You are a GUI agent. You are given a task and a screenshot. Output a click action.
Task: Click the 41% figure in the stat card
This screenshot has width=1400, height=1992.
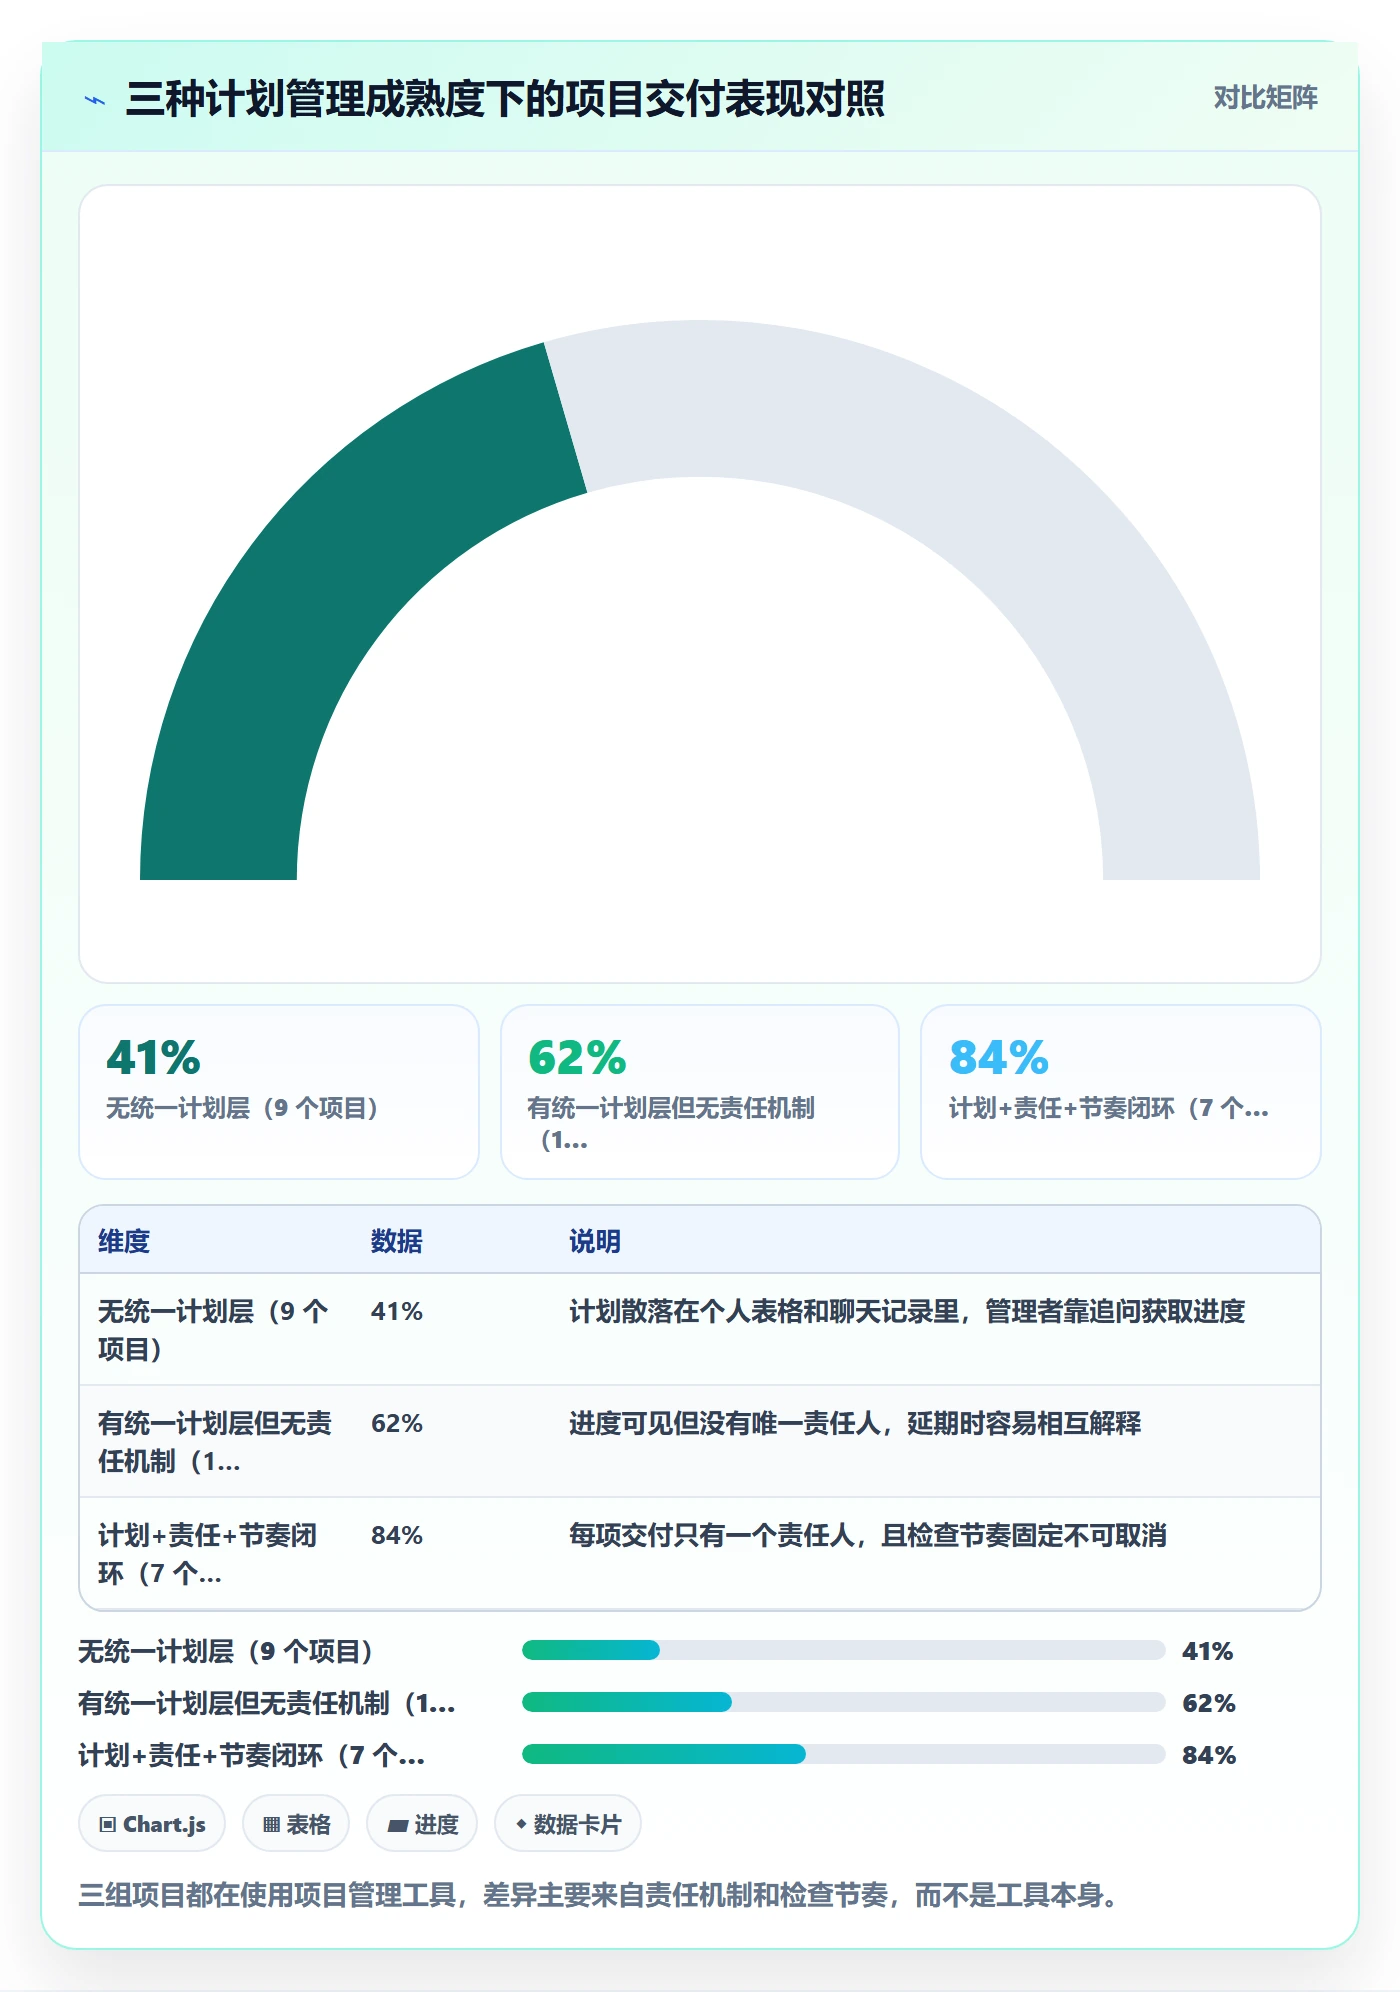pyautogui.click(x=153, y=1057)
